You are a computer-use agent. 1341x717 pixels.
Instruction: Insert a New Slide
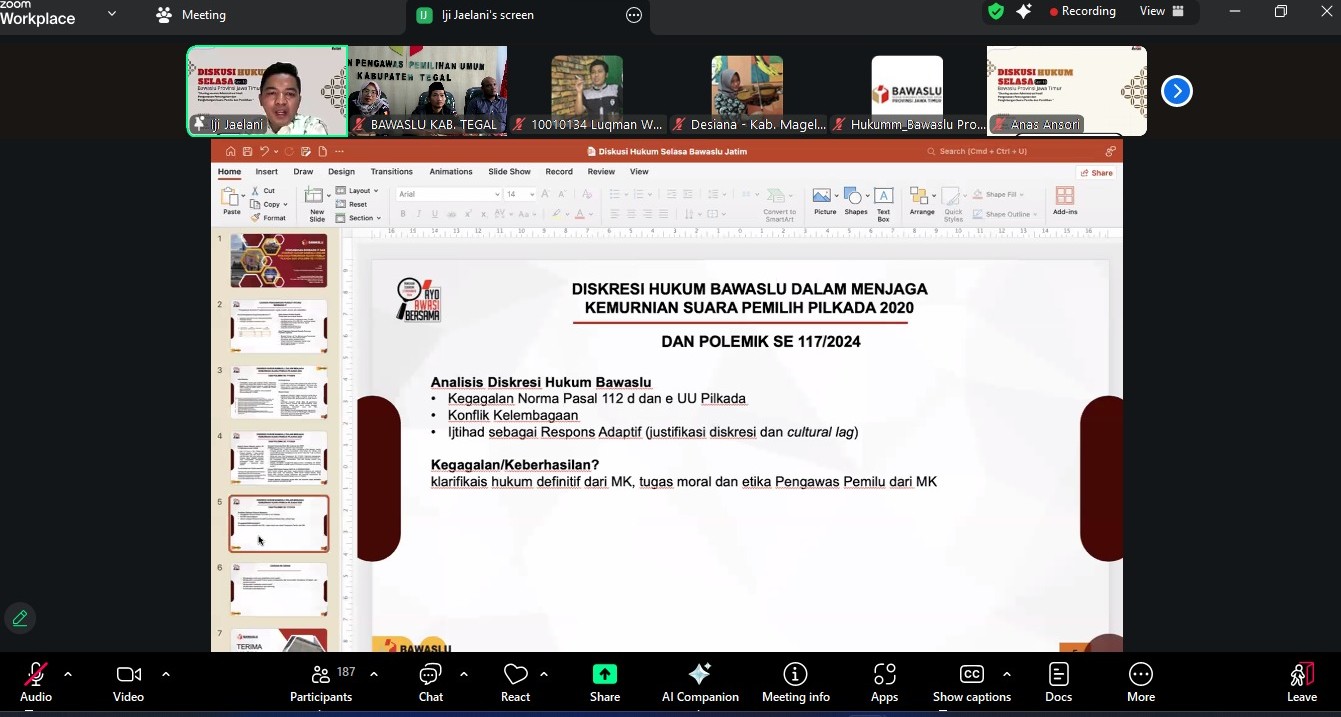(x=314, y=197)
